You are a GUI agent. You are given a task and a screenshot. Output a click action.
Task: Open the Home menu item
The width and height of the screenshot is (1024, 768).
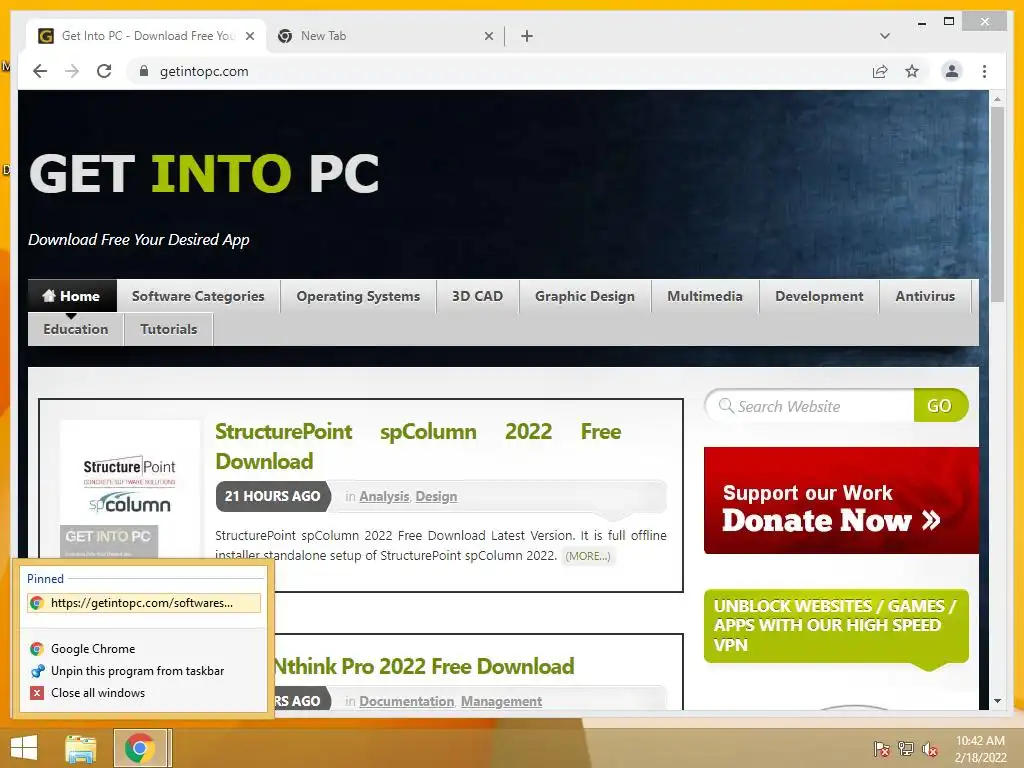(x=72, y=296)
